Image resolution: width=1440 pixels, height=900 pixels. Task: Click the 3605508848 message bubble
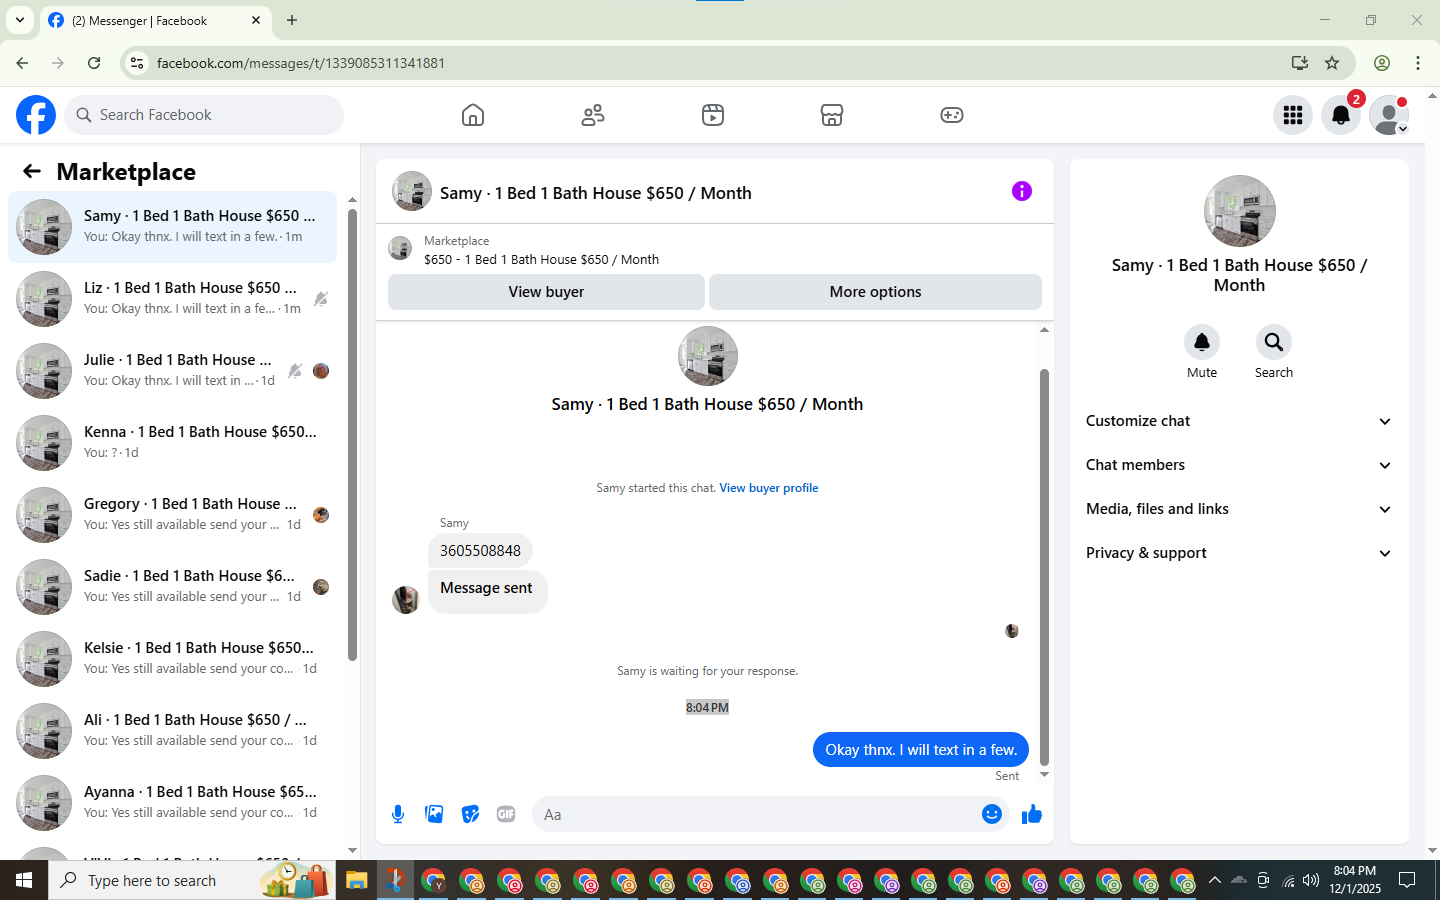480,551
